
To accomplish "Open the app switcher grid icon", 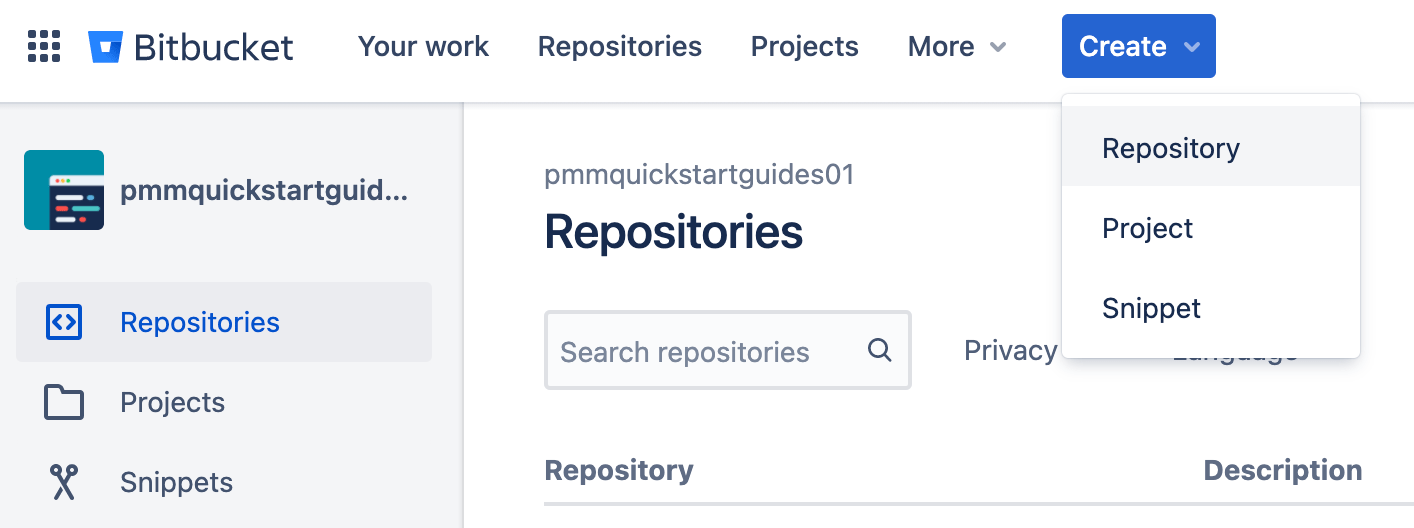I will pos(44,46).
